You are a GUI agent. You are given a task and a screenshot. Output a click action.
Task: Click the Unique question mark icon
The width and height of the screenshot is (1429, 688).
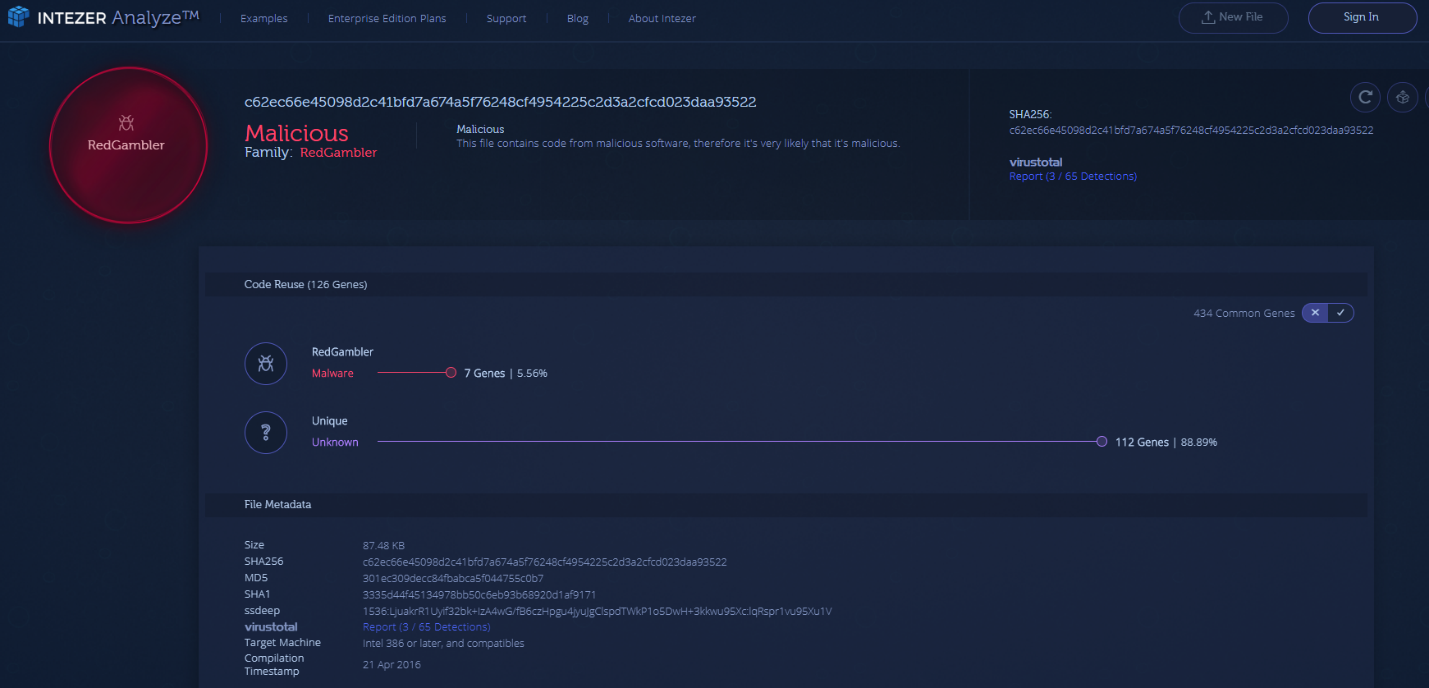[x=266, y=432]
